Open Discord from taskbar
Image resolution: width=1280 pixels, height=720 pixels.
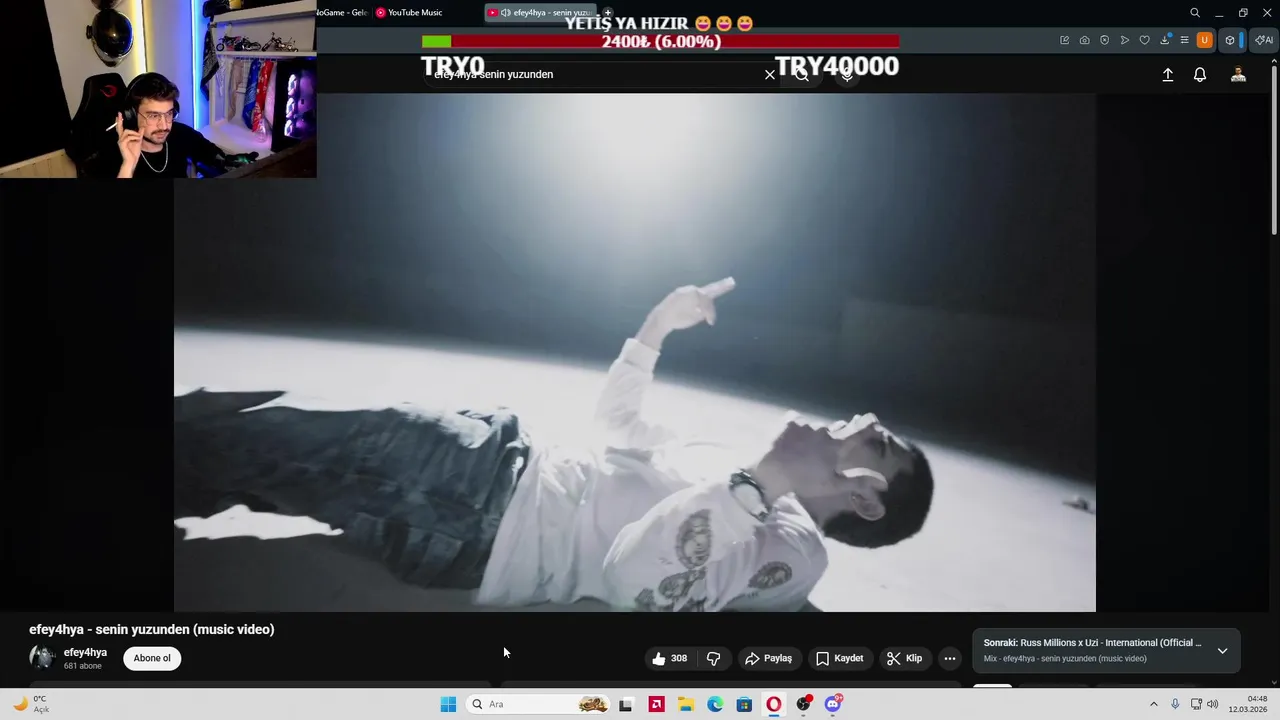coord(833,704)
